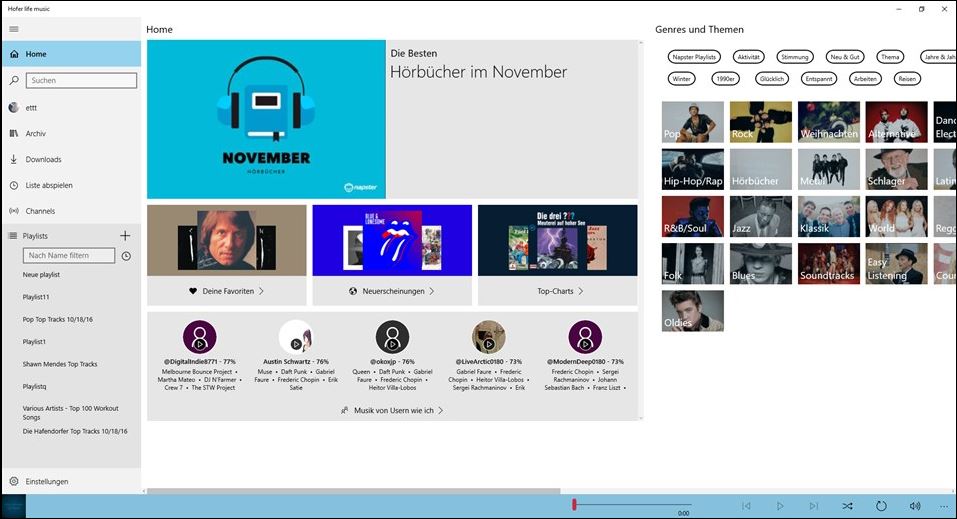Open the R&B/Soul genre tile

pyautogui.click(x=693, y=216)
